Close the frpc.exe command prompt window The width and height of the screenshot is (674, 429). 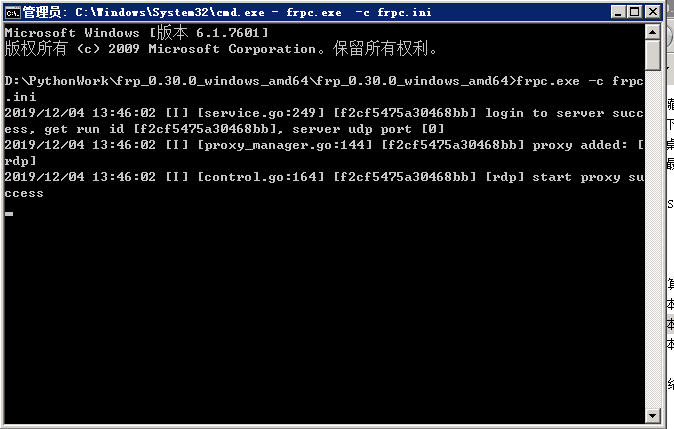pyautogui.click(x=653, y=12)
